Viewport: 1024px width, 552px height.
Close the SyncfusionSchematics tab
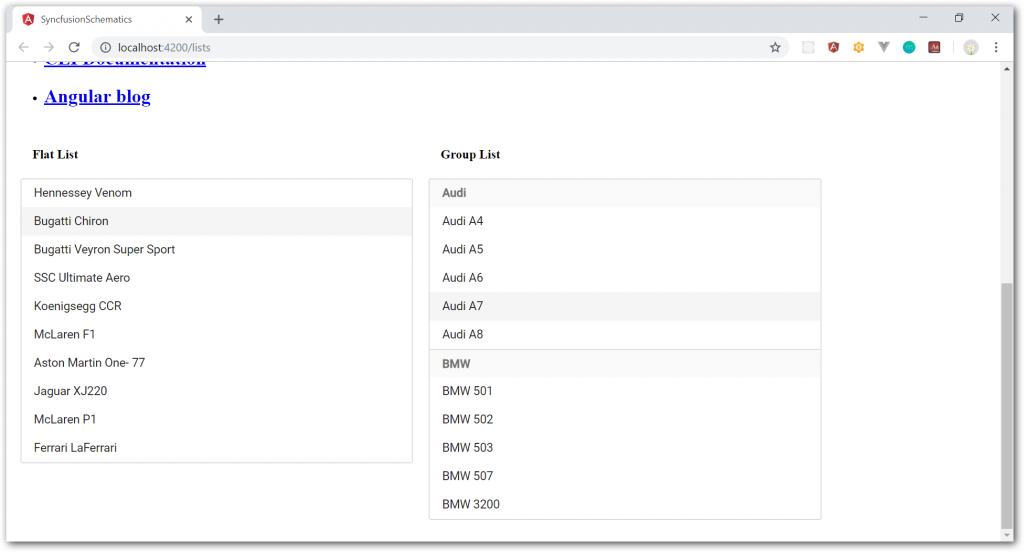coord(189,19)
